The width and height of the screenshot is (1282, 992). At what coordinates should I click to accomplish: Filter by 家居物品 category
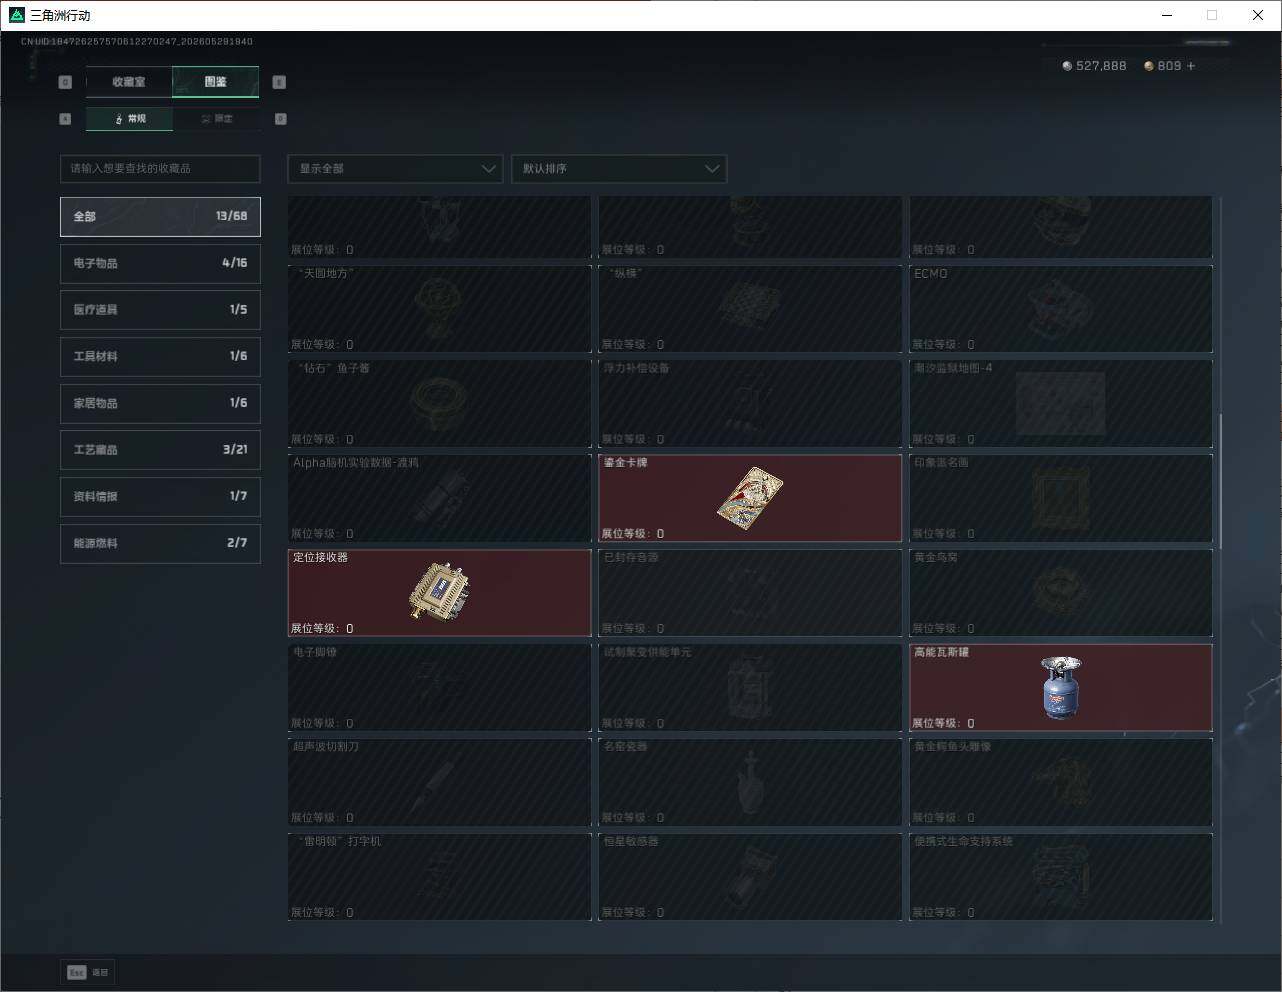pos(160,403)
